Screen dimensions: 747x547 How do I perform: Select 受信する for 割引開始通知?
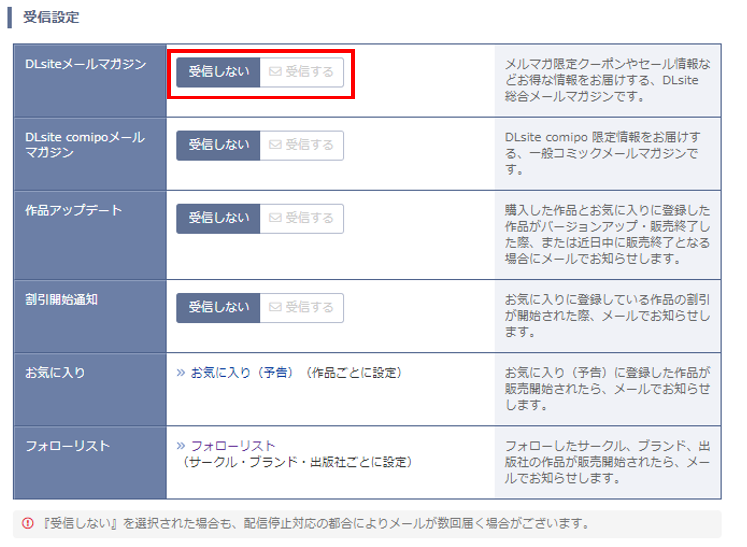tap(302, 307)
